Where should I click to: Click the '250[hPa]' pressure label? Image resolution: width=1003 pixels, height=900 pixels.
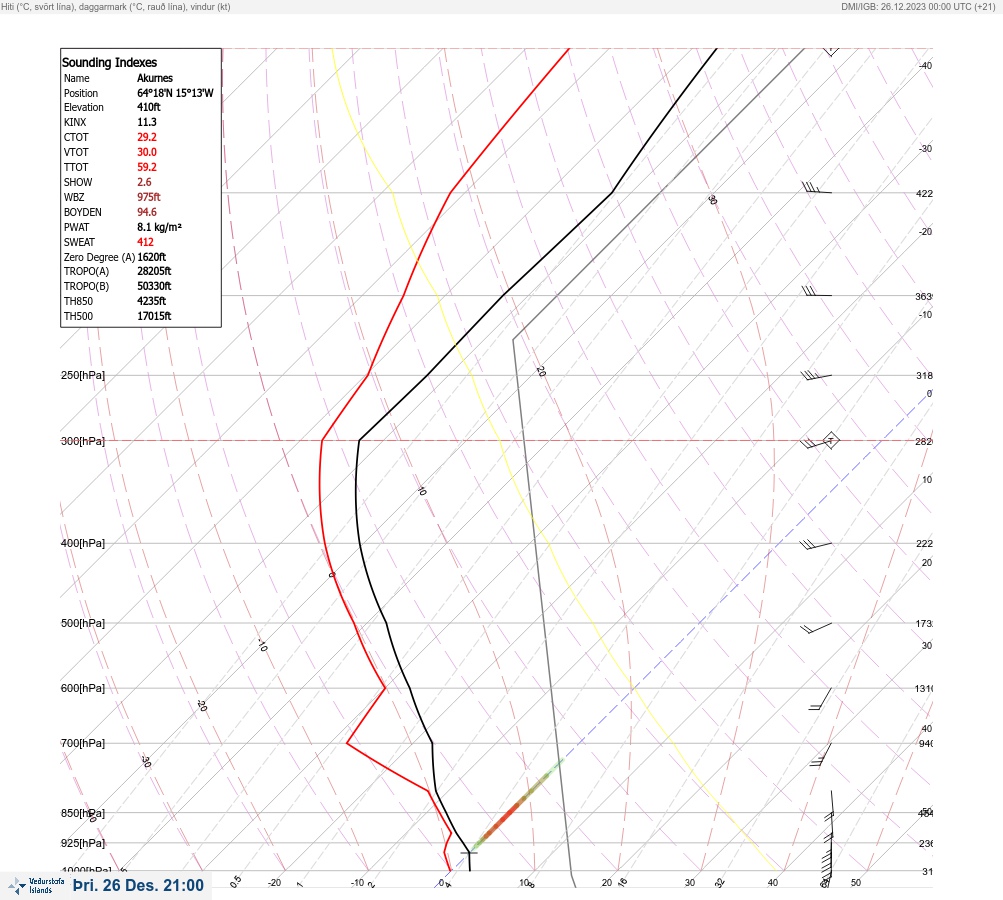click(x=83, y=375)
